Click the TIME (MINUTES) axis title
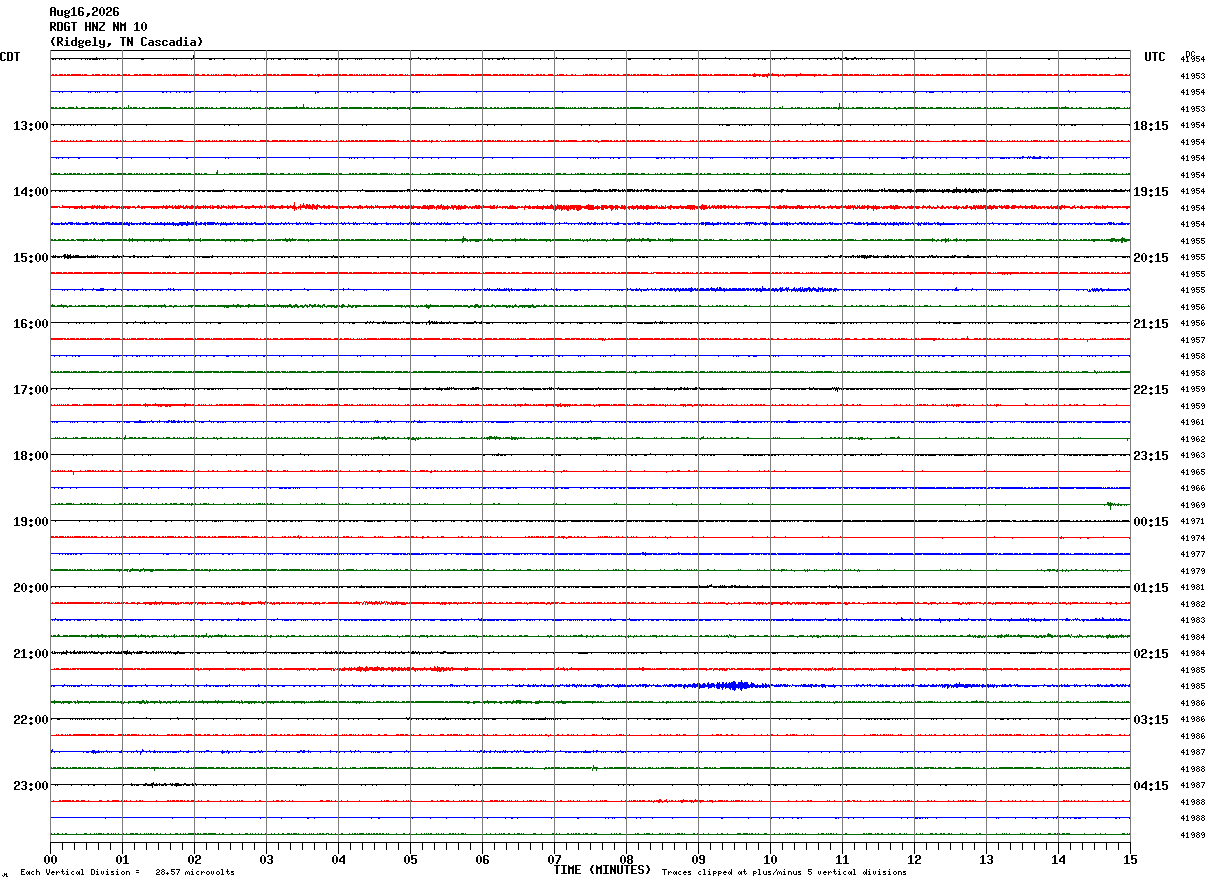 coord(602,870)
